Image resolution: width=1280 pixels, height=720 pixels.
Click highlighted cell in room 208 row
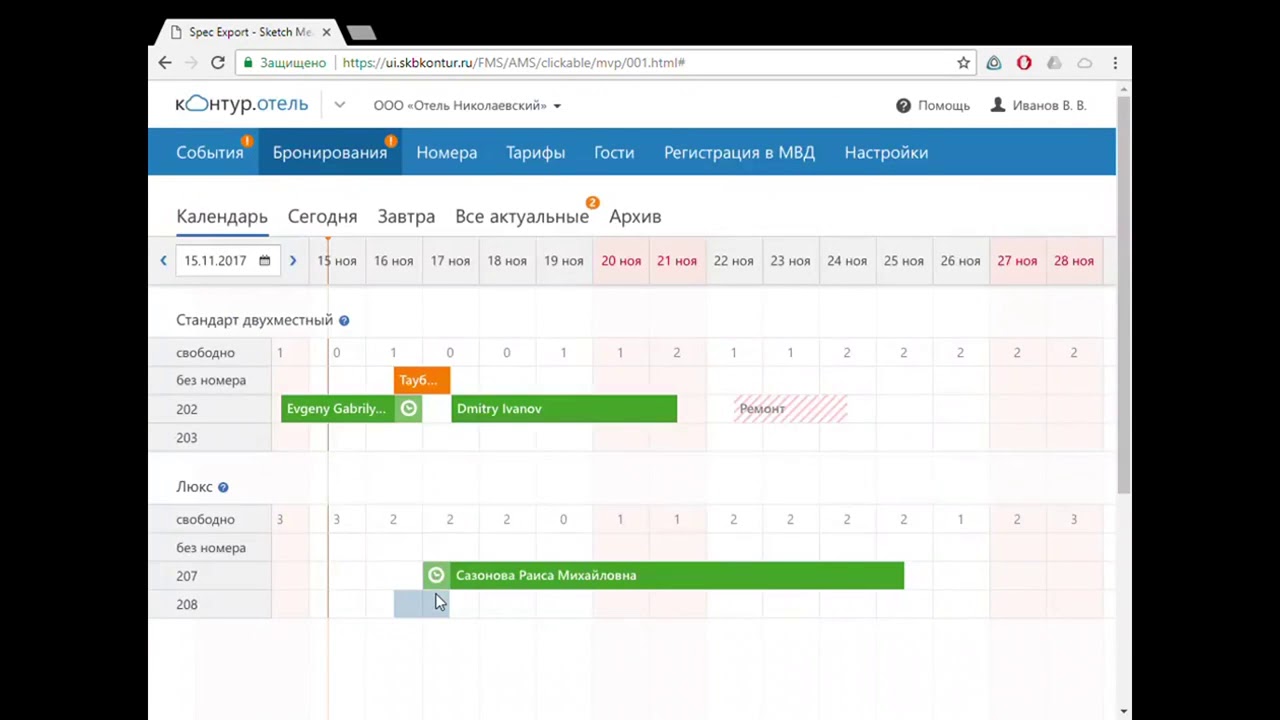point(421,604)
